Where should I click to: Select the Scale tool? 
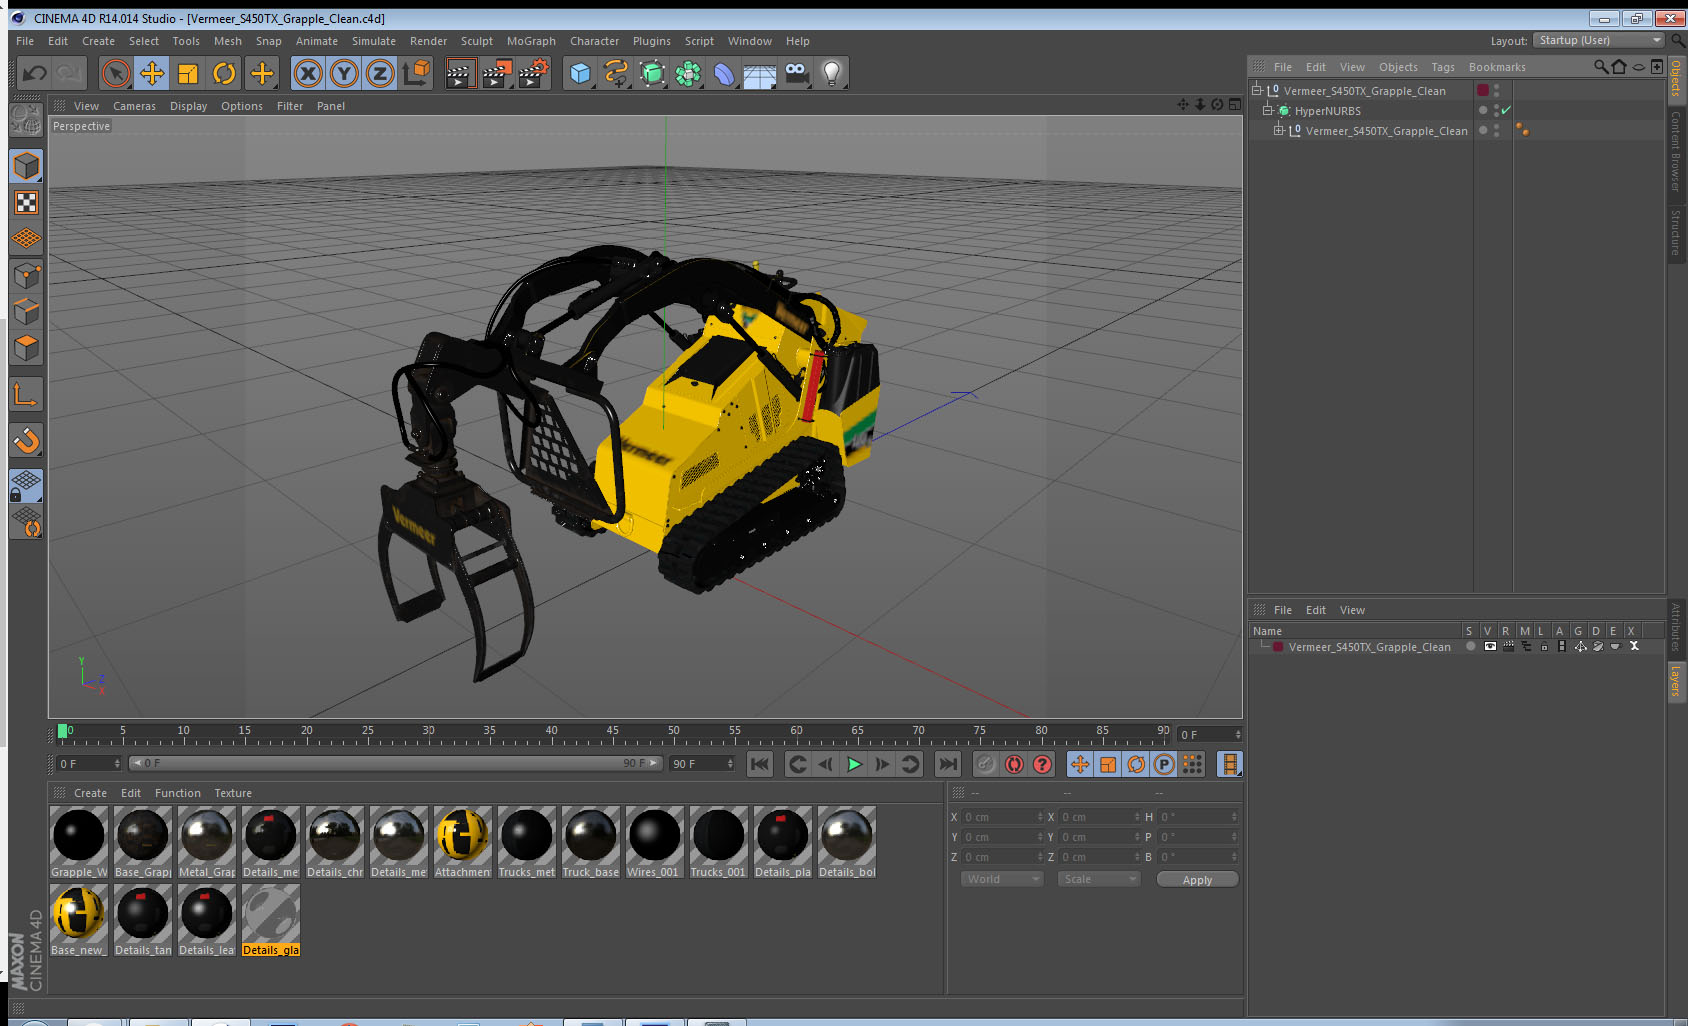[x=188, y=73]
